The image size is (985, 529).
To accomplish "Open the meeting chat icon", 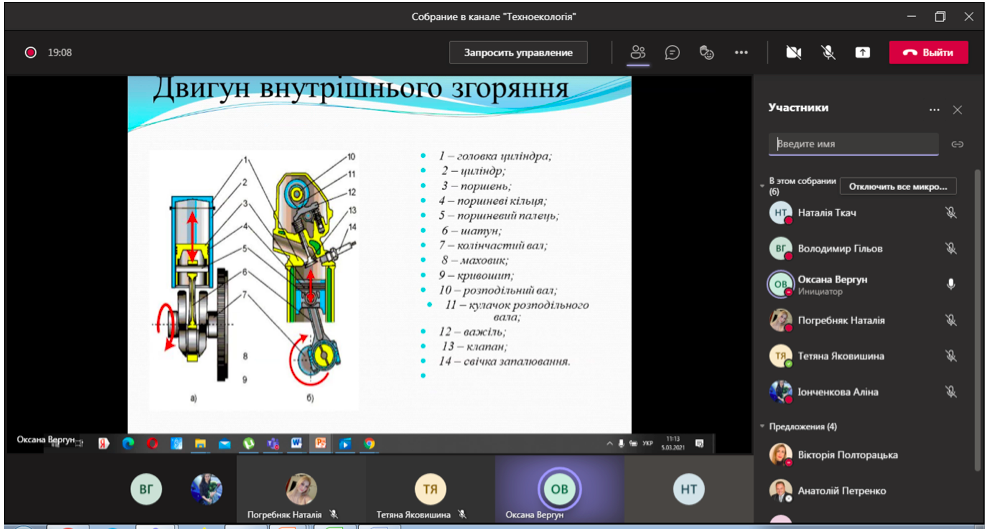I will 672,53.
